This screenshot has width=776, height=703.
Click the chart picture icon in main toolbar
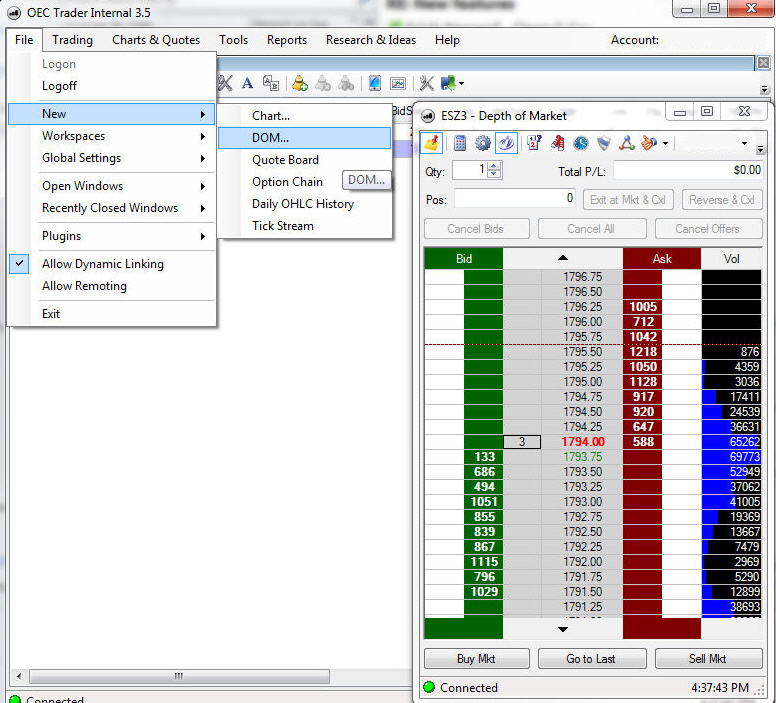(398, 83)
